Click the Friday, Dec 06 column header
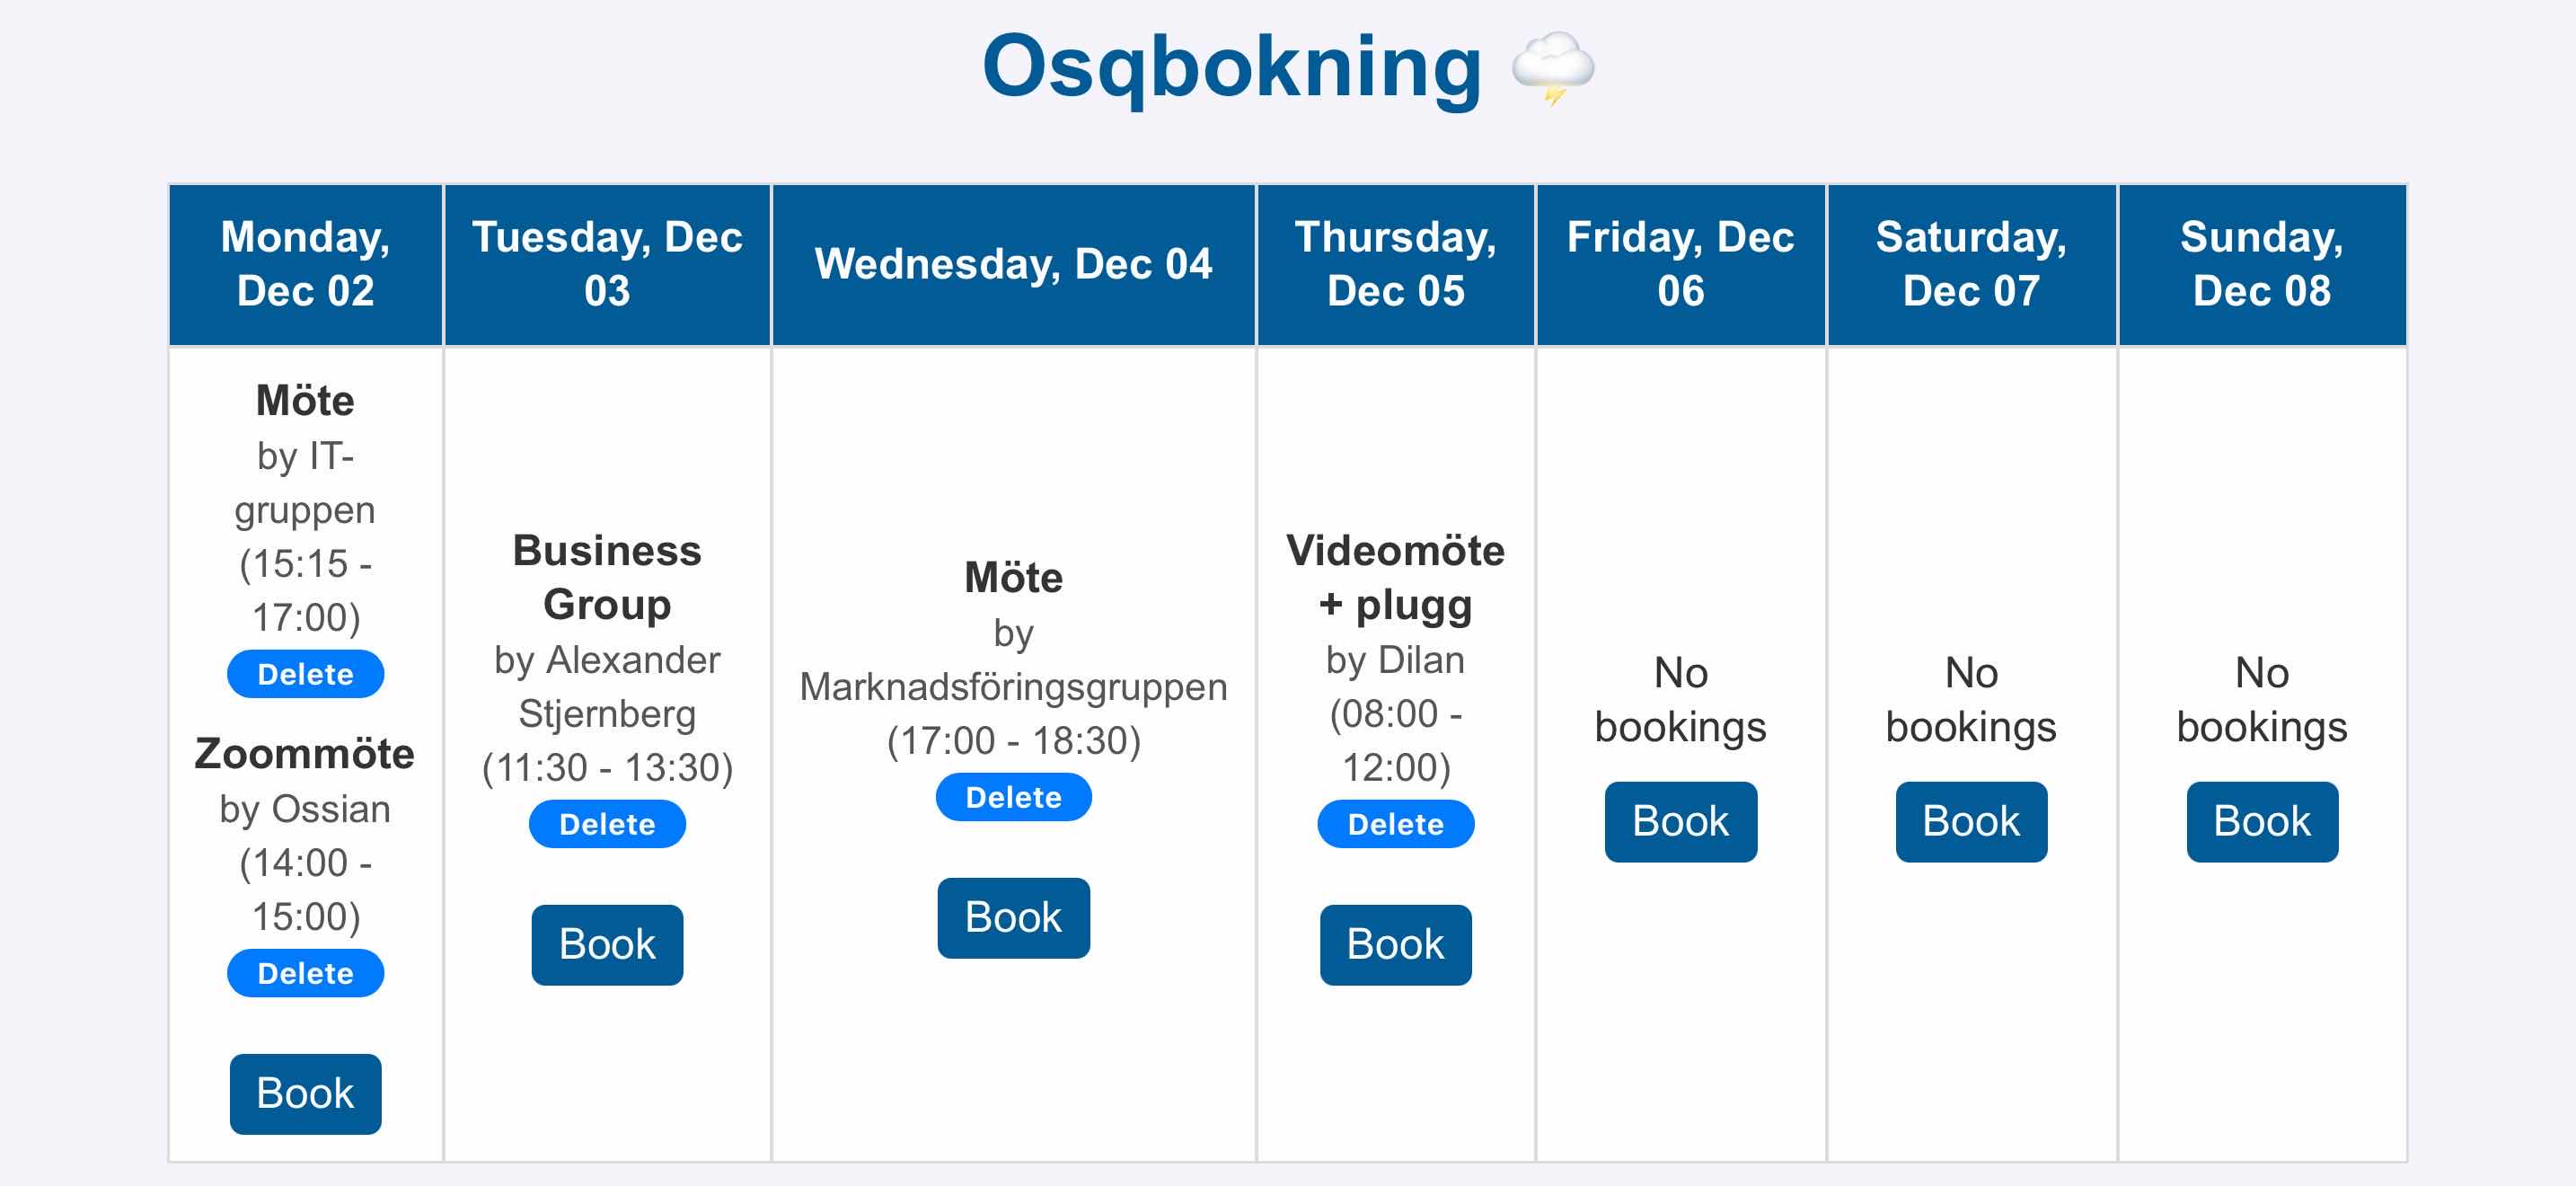This screenshot has width=2576, height=1186. tap(1680, 264)
